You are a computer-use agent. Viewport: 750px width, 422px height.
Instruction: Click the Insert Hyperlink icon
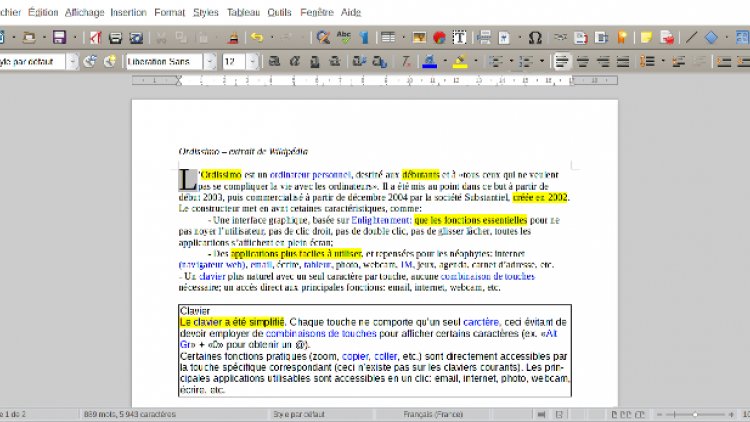pyautogui.click(x=560, y=37)
